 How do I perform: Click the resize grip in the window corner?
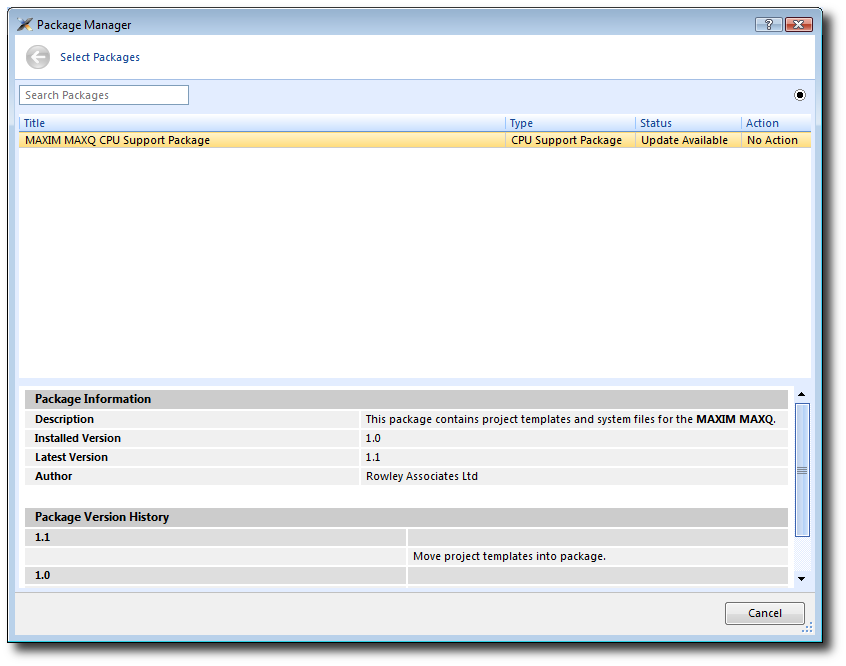807,627
